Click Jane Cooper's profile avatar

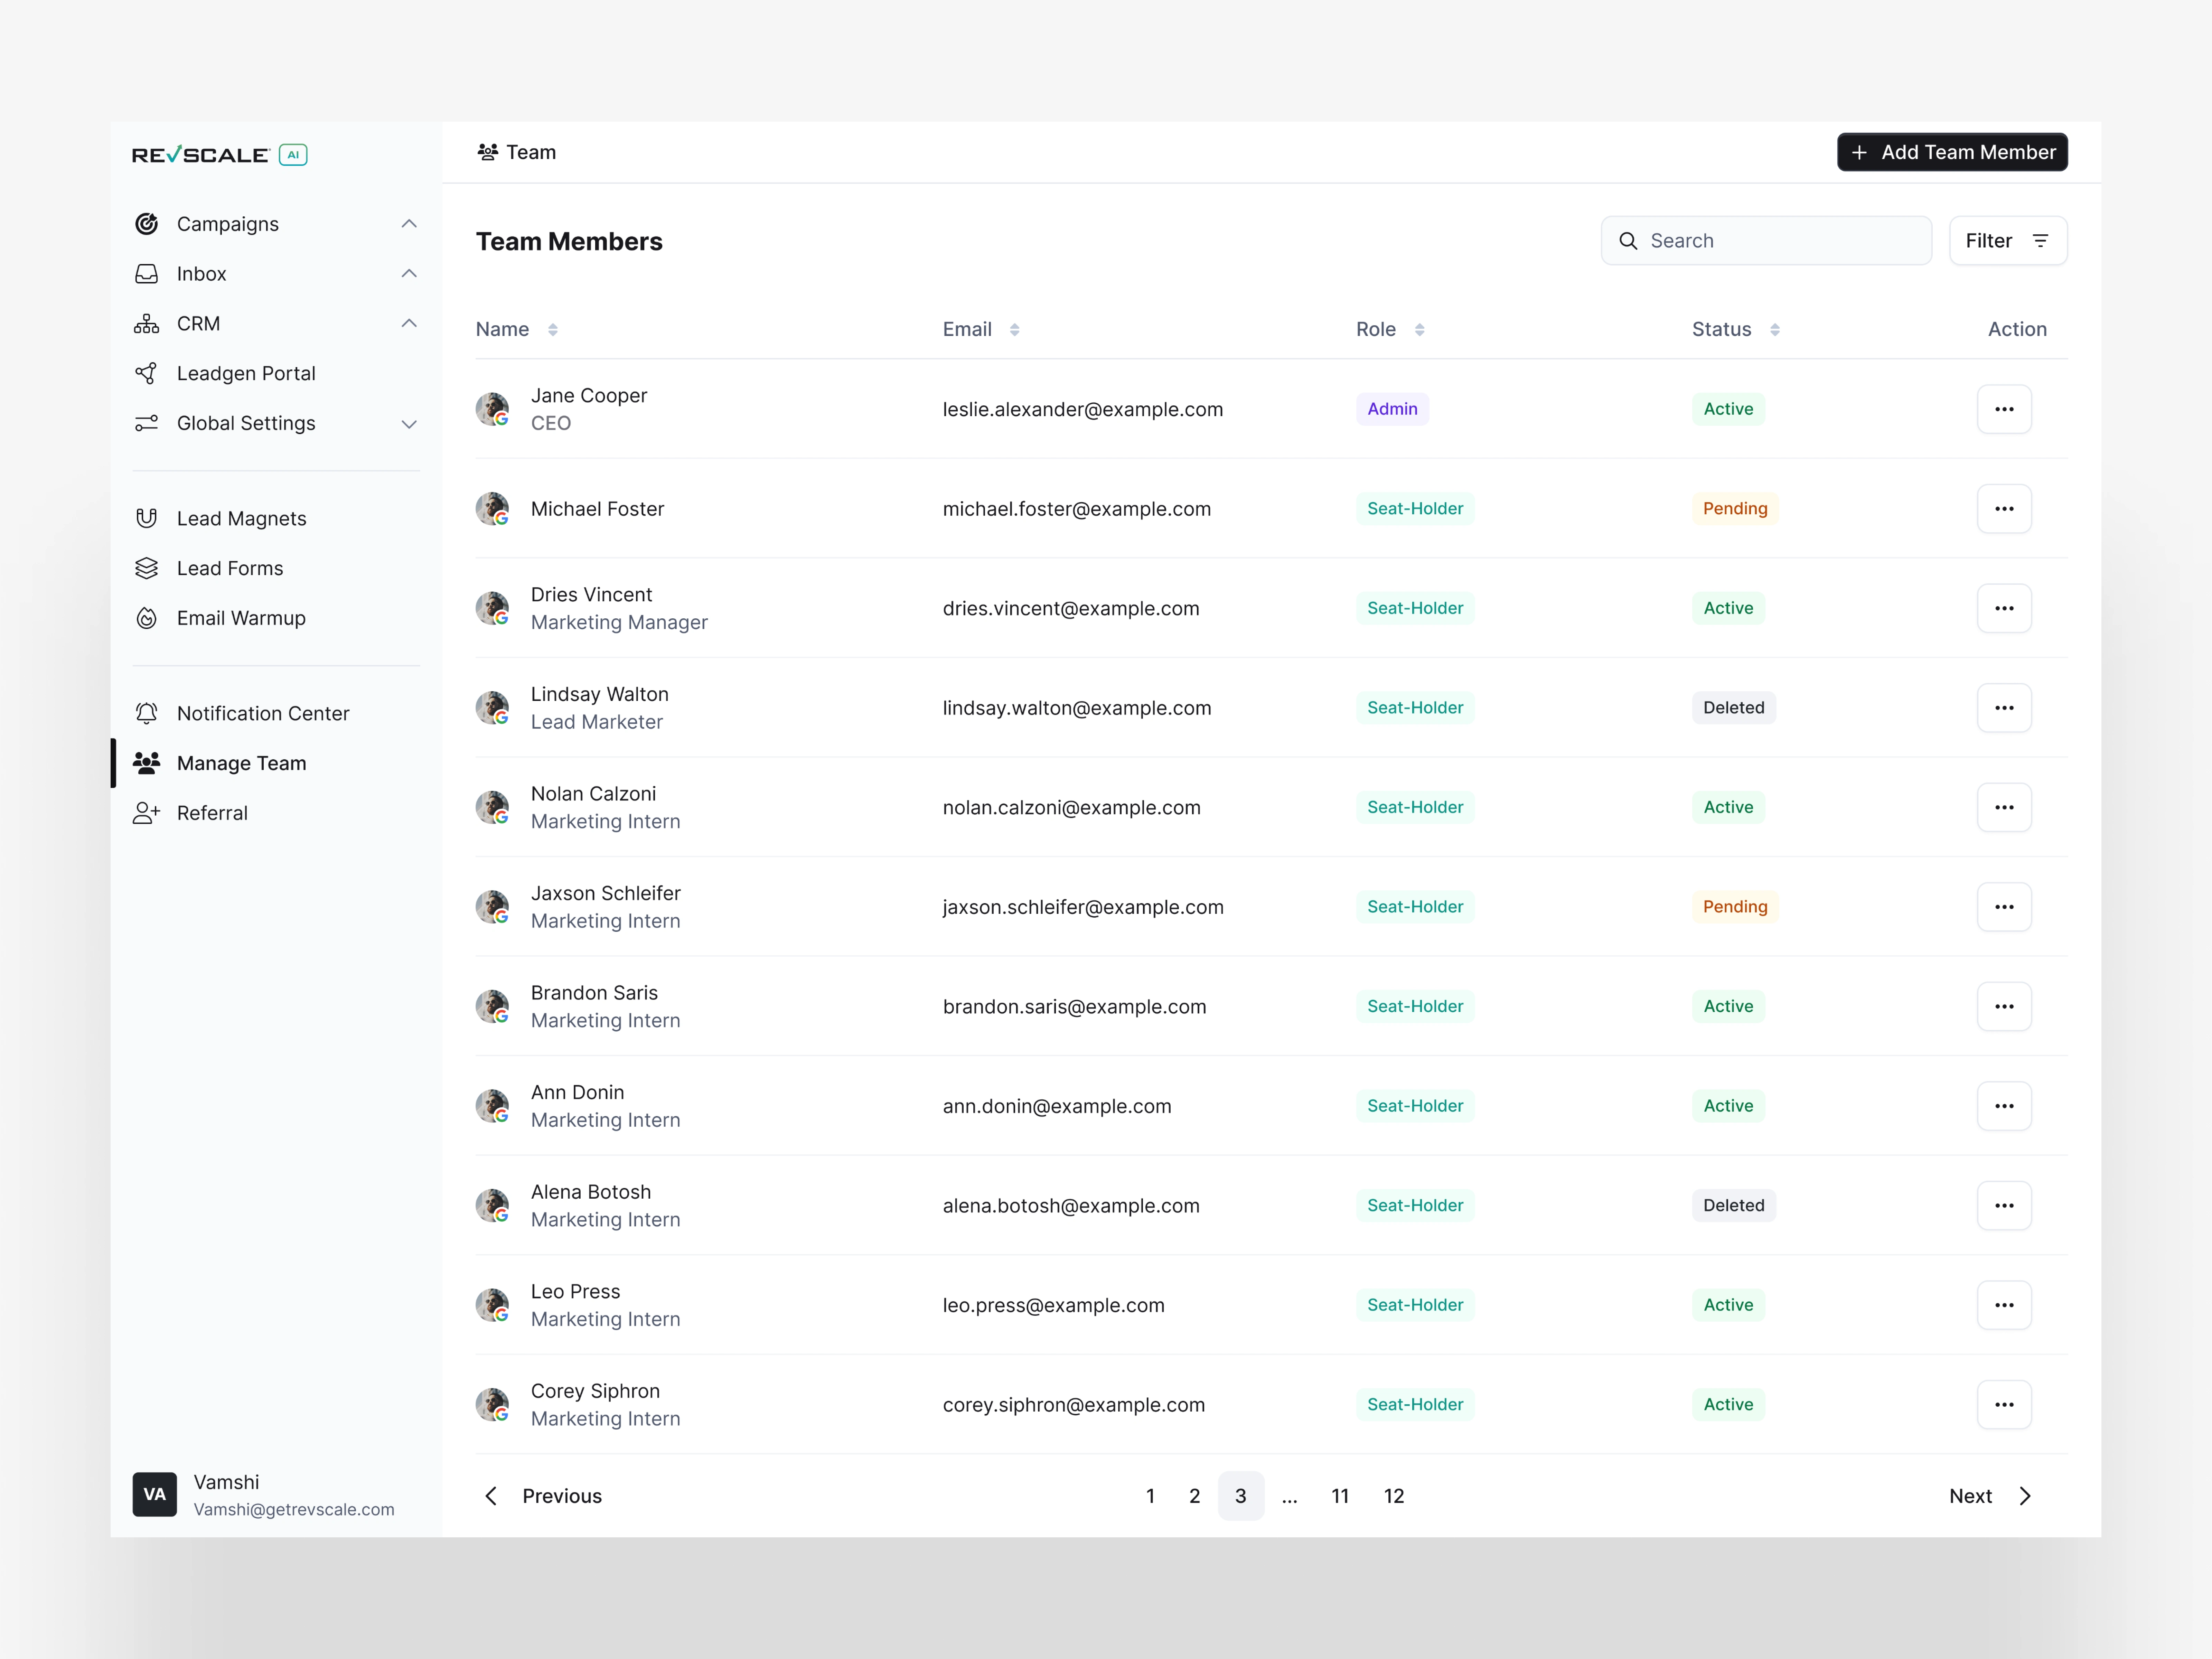(492, 409)
